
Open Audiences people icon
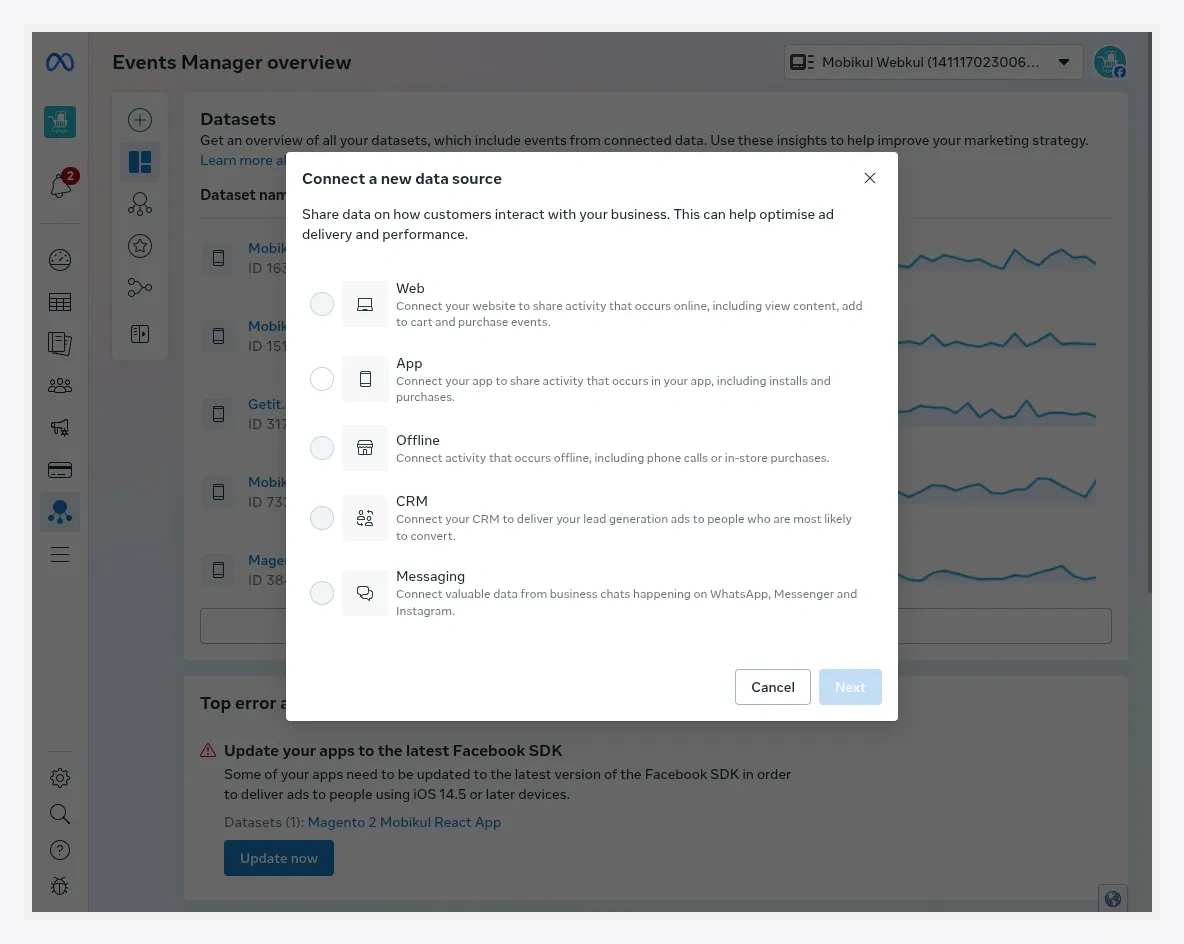(60, 386)
